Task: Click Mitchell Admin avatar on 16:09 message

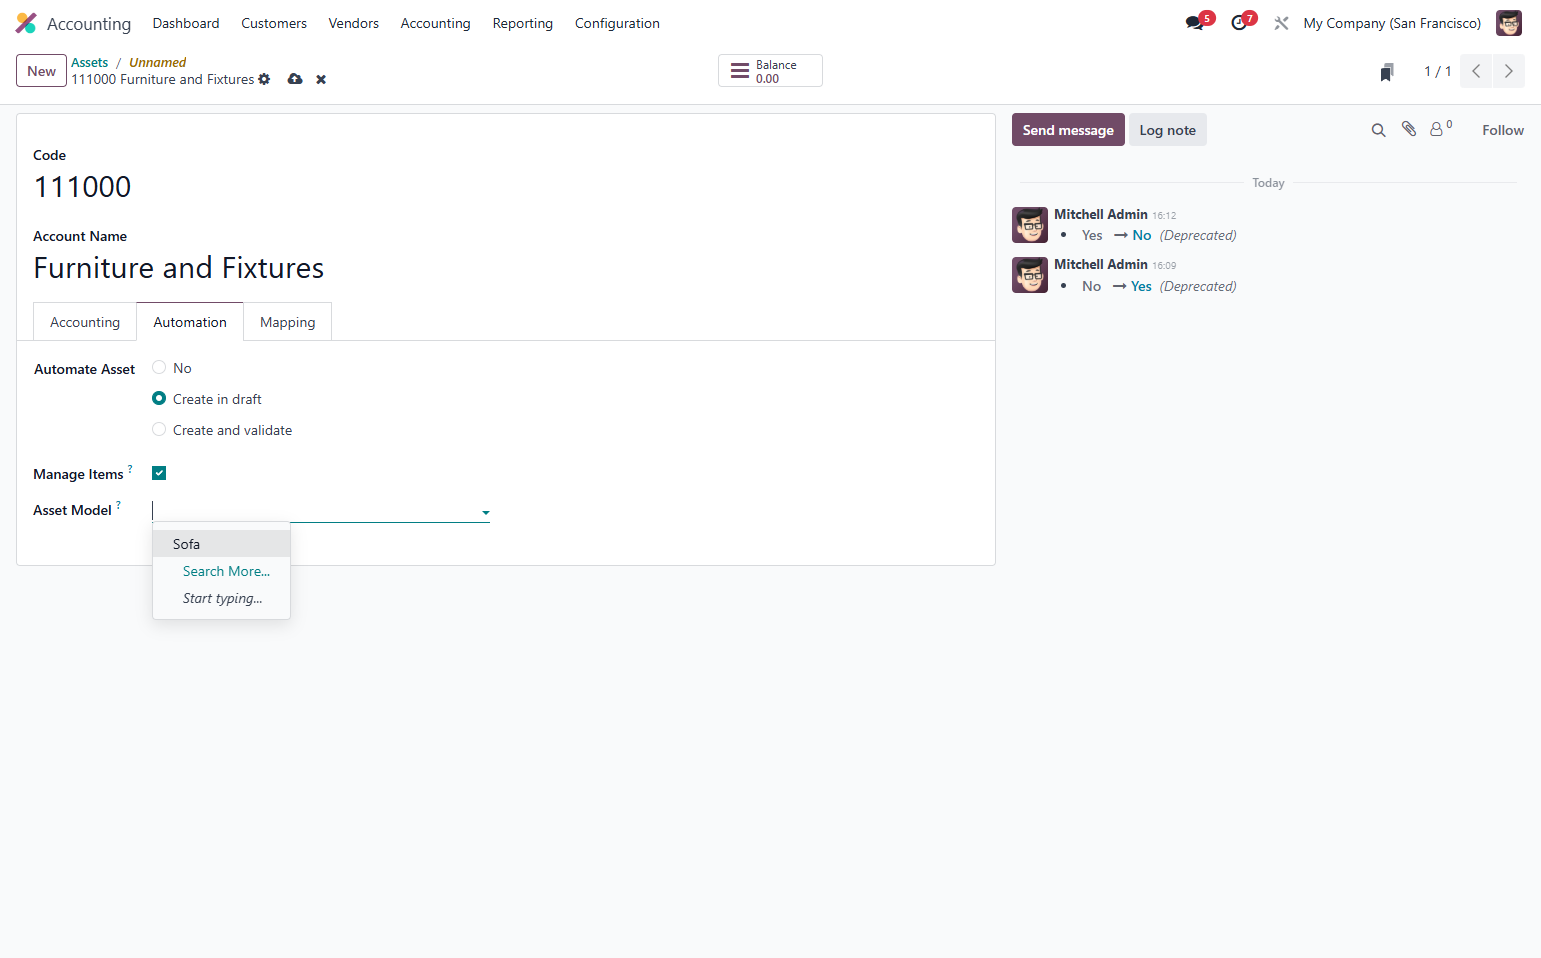Action: [1030, 275]
